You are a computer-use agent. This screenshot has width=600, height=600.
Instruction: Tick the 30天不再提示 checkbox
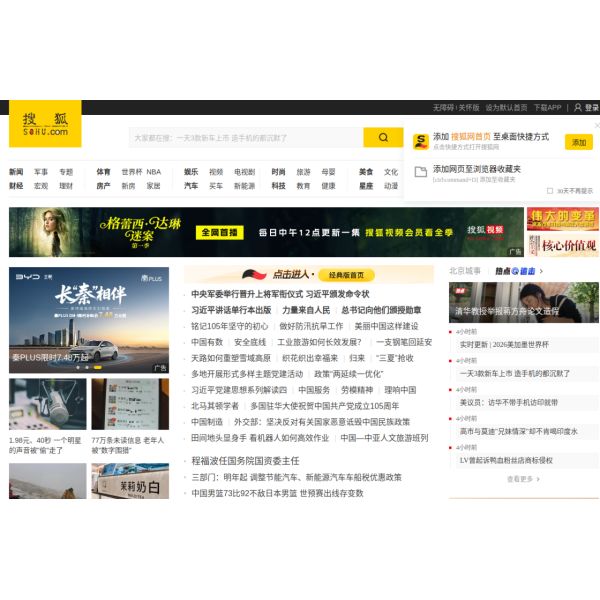pos(550,191)
